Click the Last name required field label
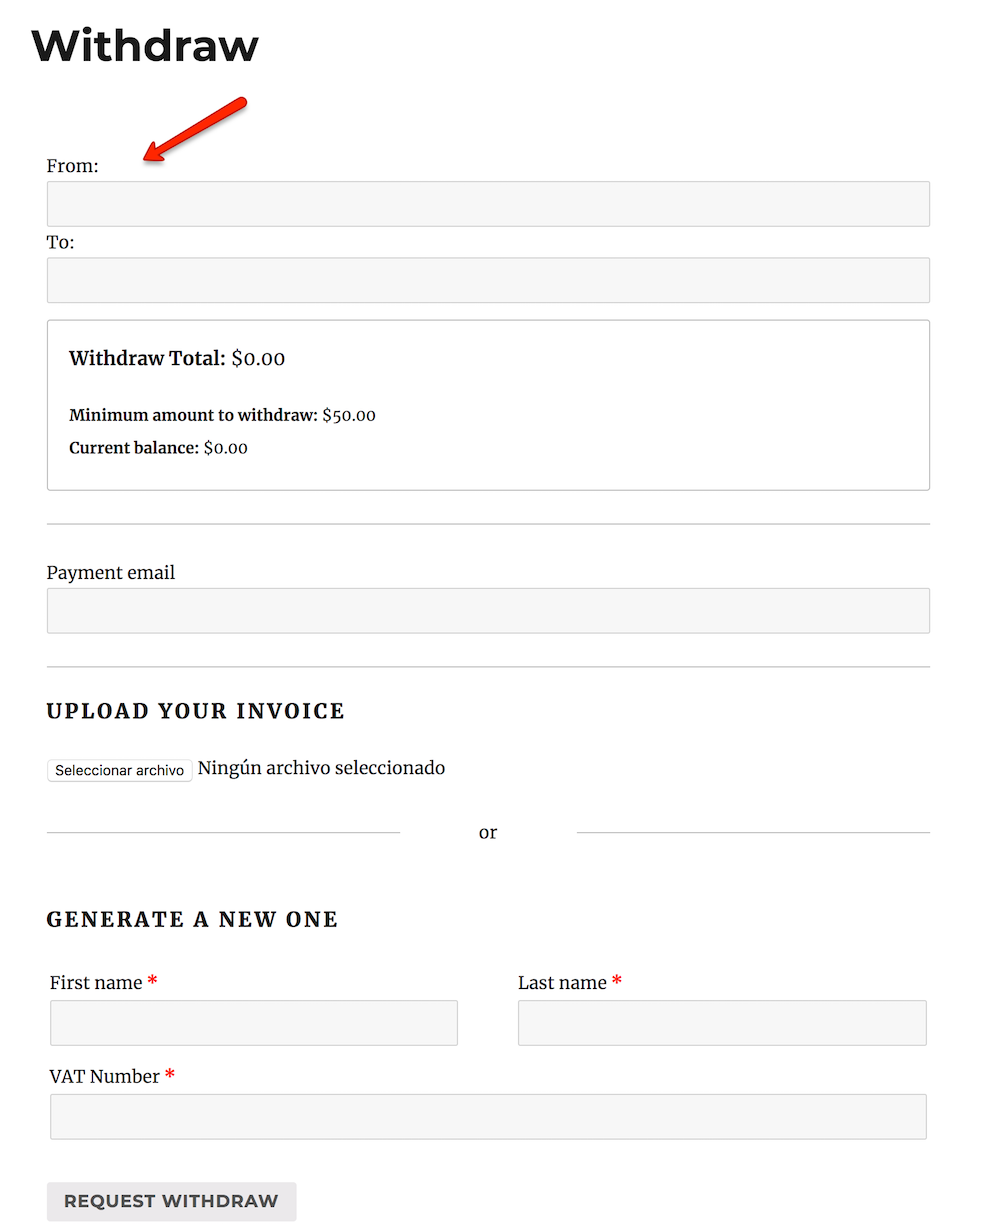This screenshot has height=1228, width=1000. (x=565, y=981)
